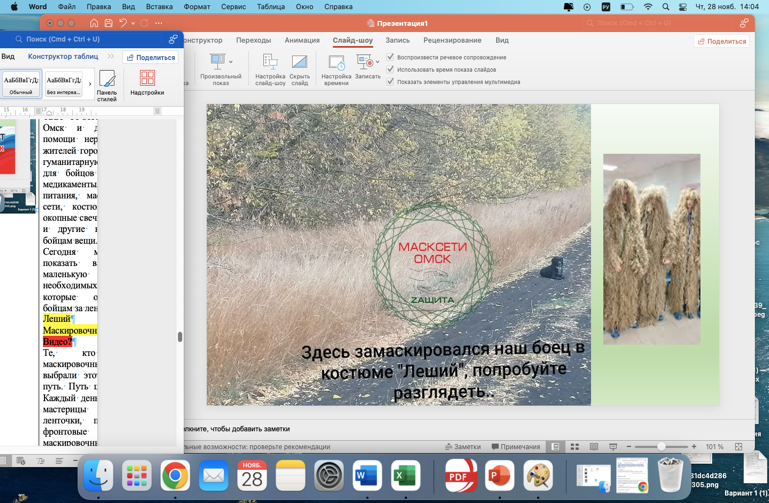This screenshot has width=769, height=503.
Task: Apply the Без интервала style in Word
Action: 64,84
